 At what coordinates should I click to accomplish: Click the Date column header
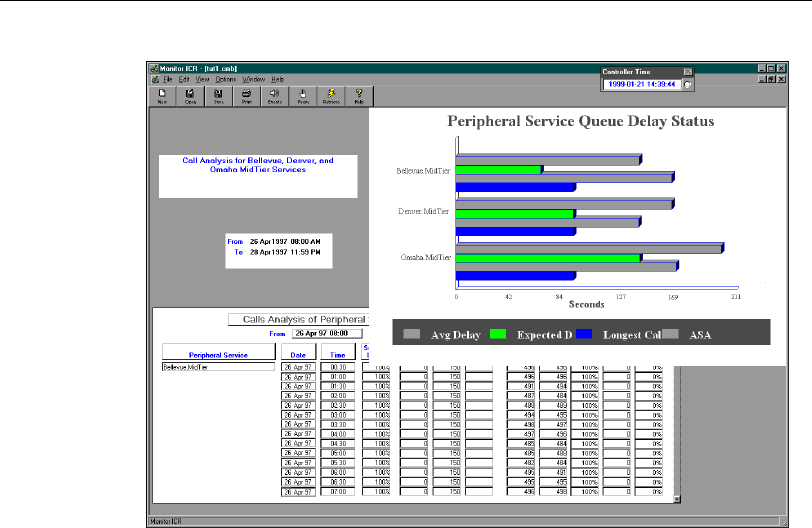pyautogui.click(x=298, y=353)
